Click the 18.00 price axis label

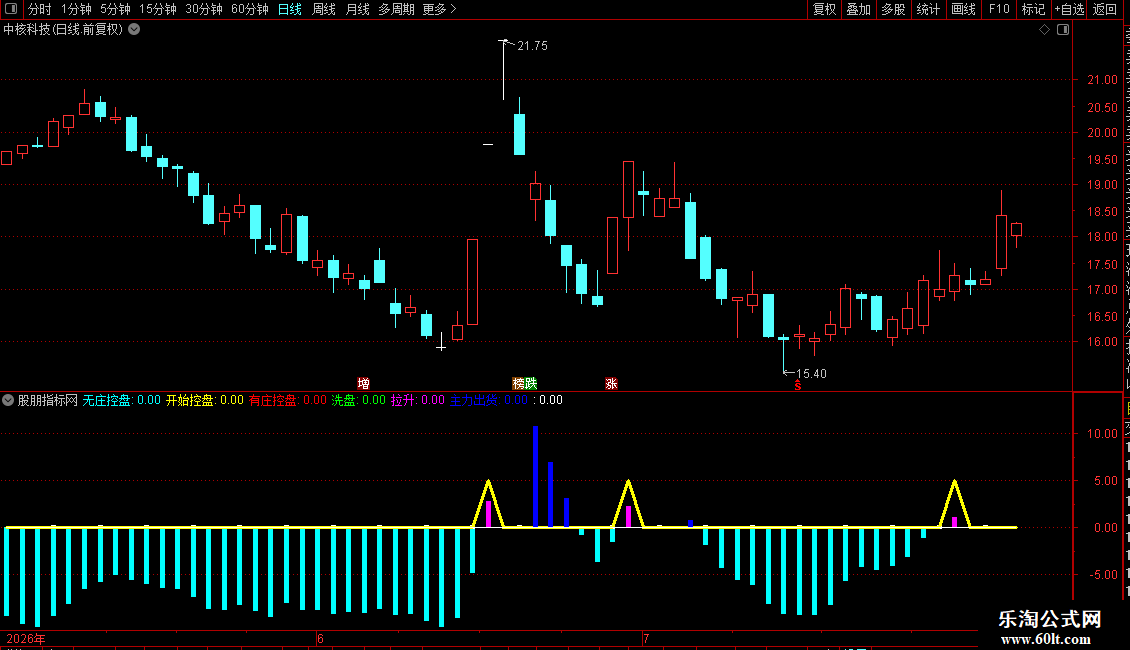pos(1103,237)
